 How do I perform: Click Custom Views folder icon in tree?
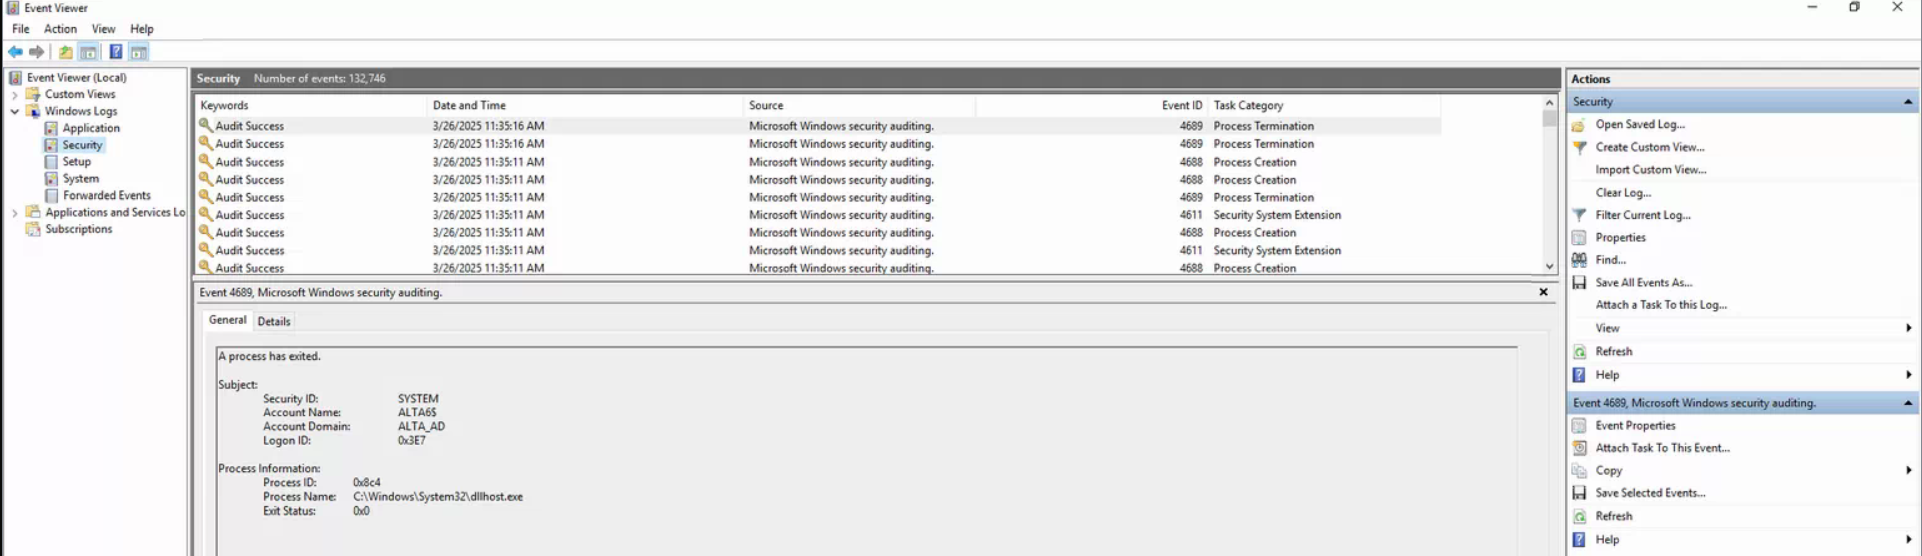[x=33, y=94]
